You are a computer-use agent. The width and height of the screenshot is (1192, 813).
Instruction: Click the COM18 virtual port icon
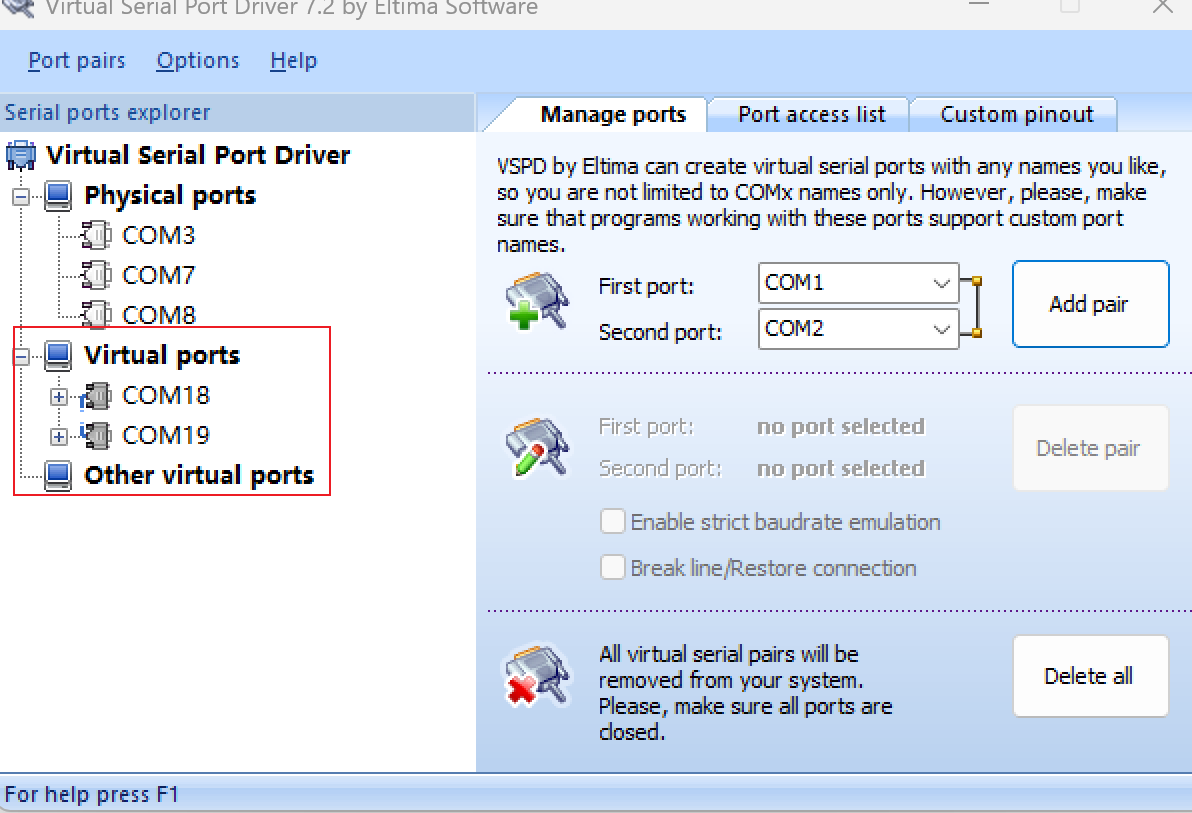(x=97, y=395)
